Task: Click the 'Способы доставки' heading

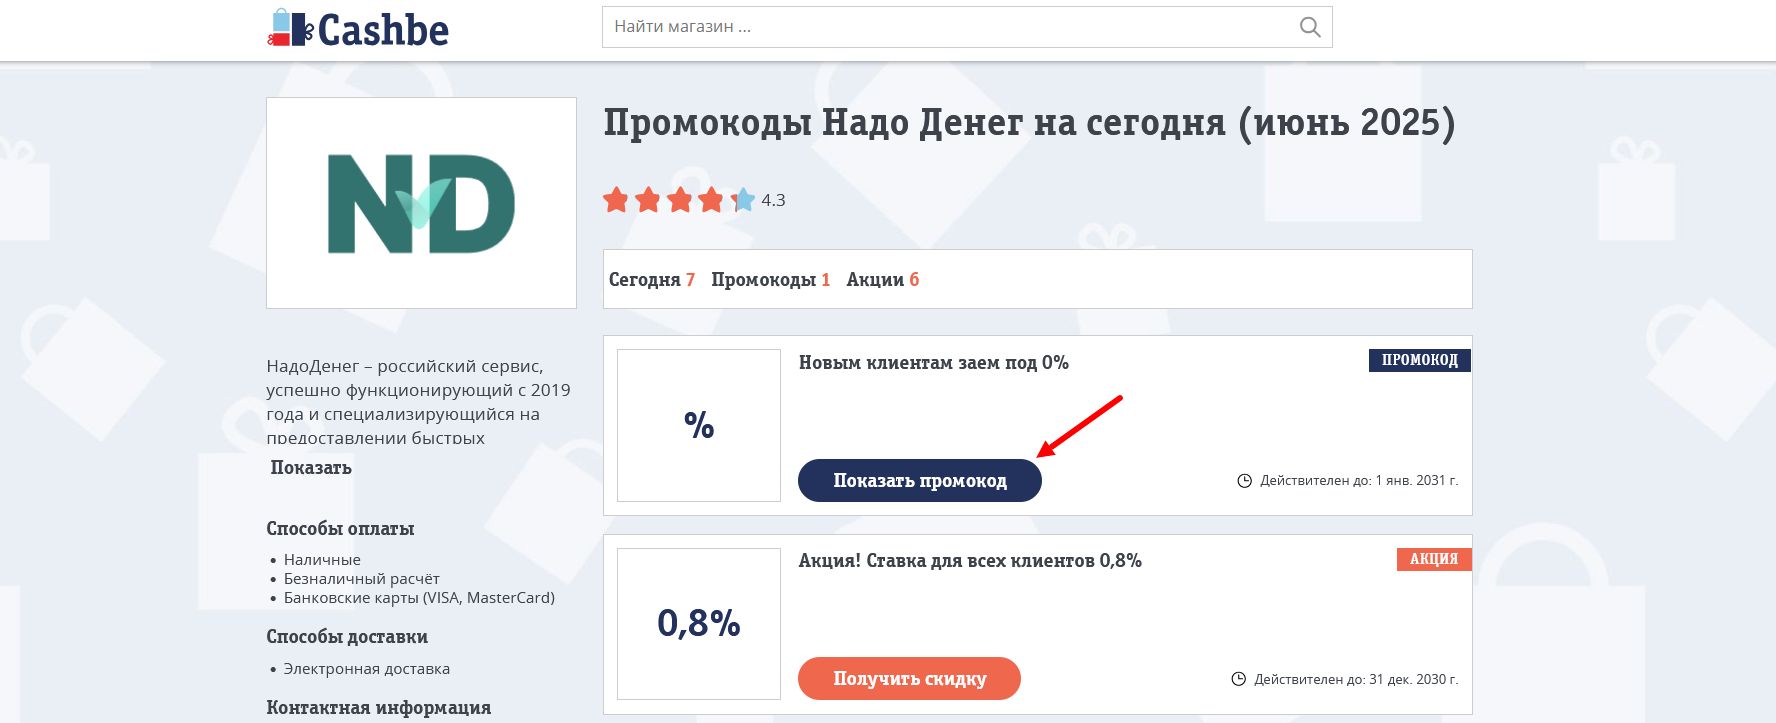Action: pos(347,637)
